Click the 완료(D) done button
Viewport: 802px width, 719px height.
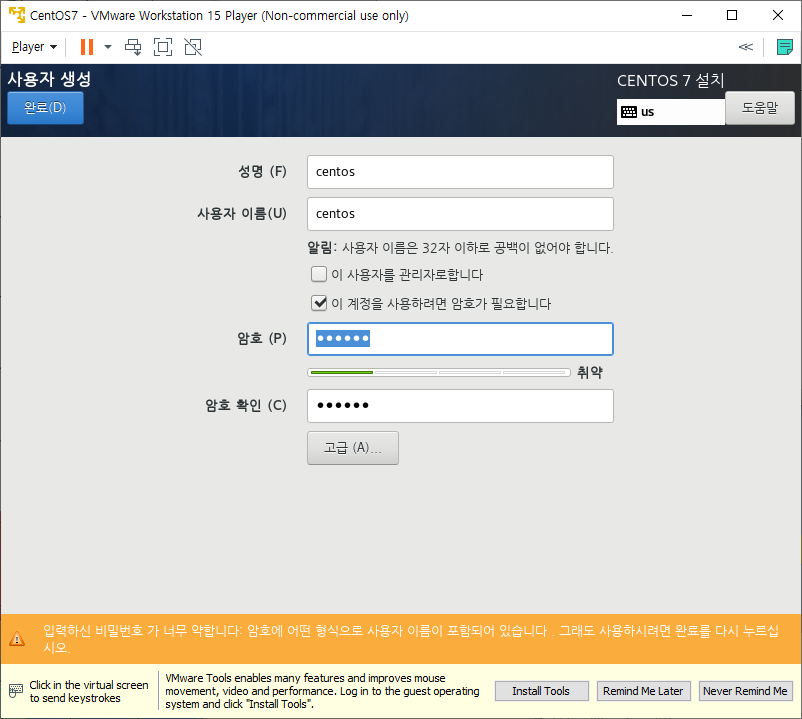point(46,108)
